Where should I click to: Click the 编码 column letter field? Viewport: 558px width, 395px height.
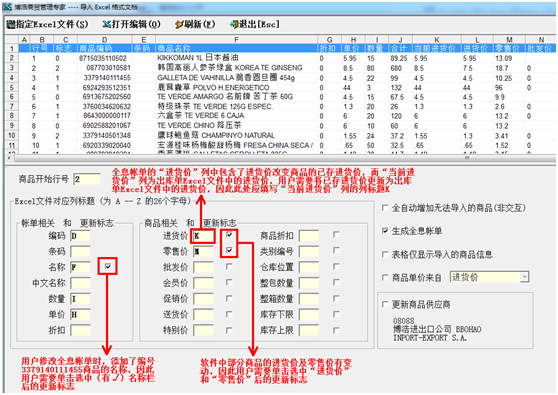click(80, 236)
